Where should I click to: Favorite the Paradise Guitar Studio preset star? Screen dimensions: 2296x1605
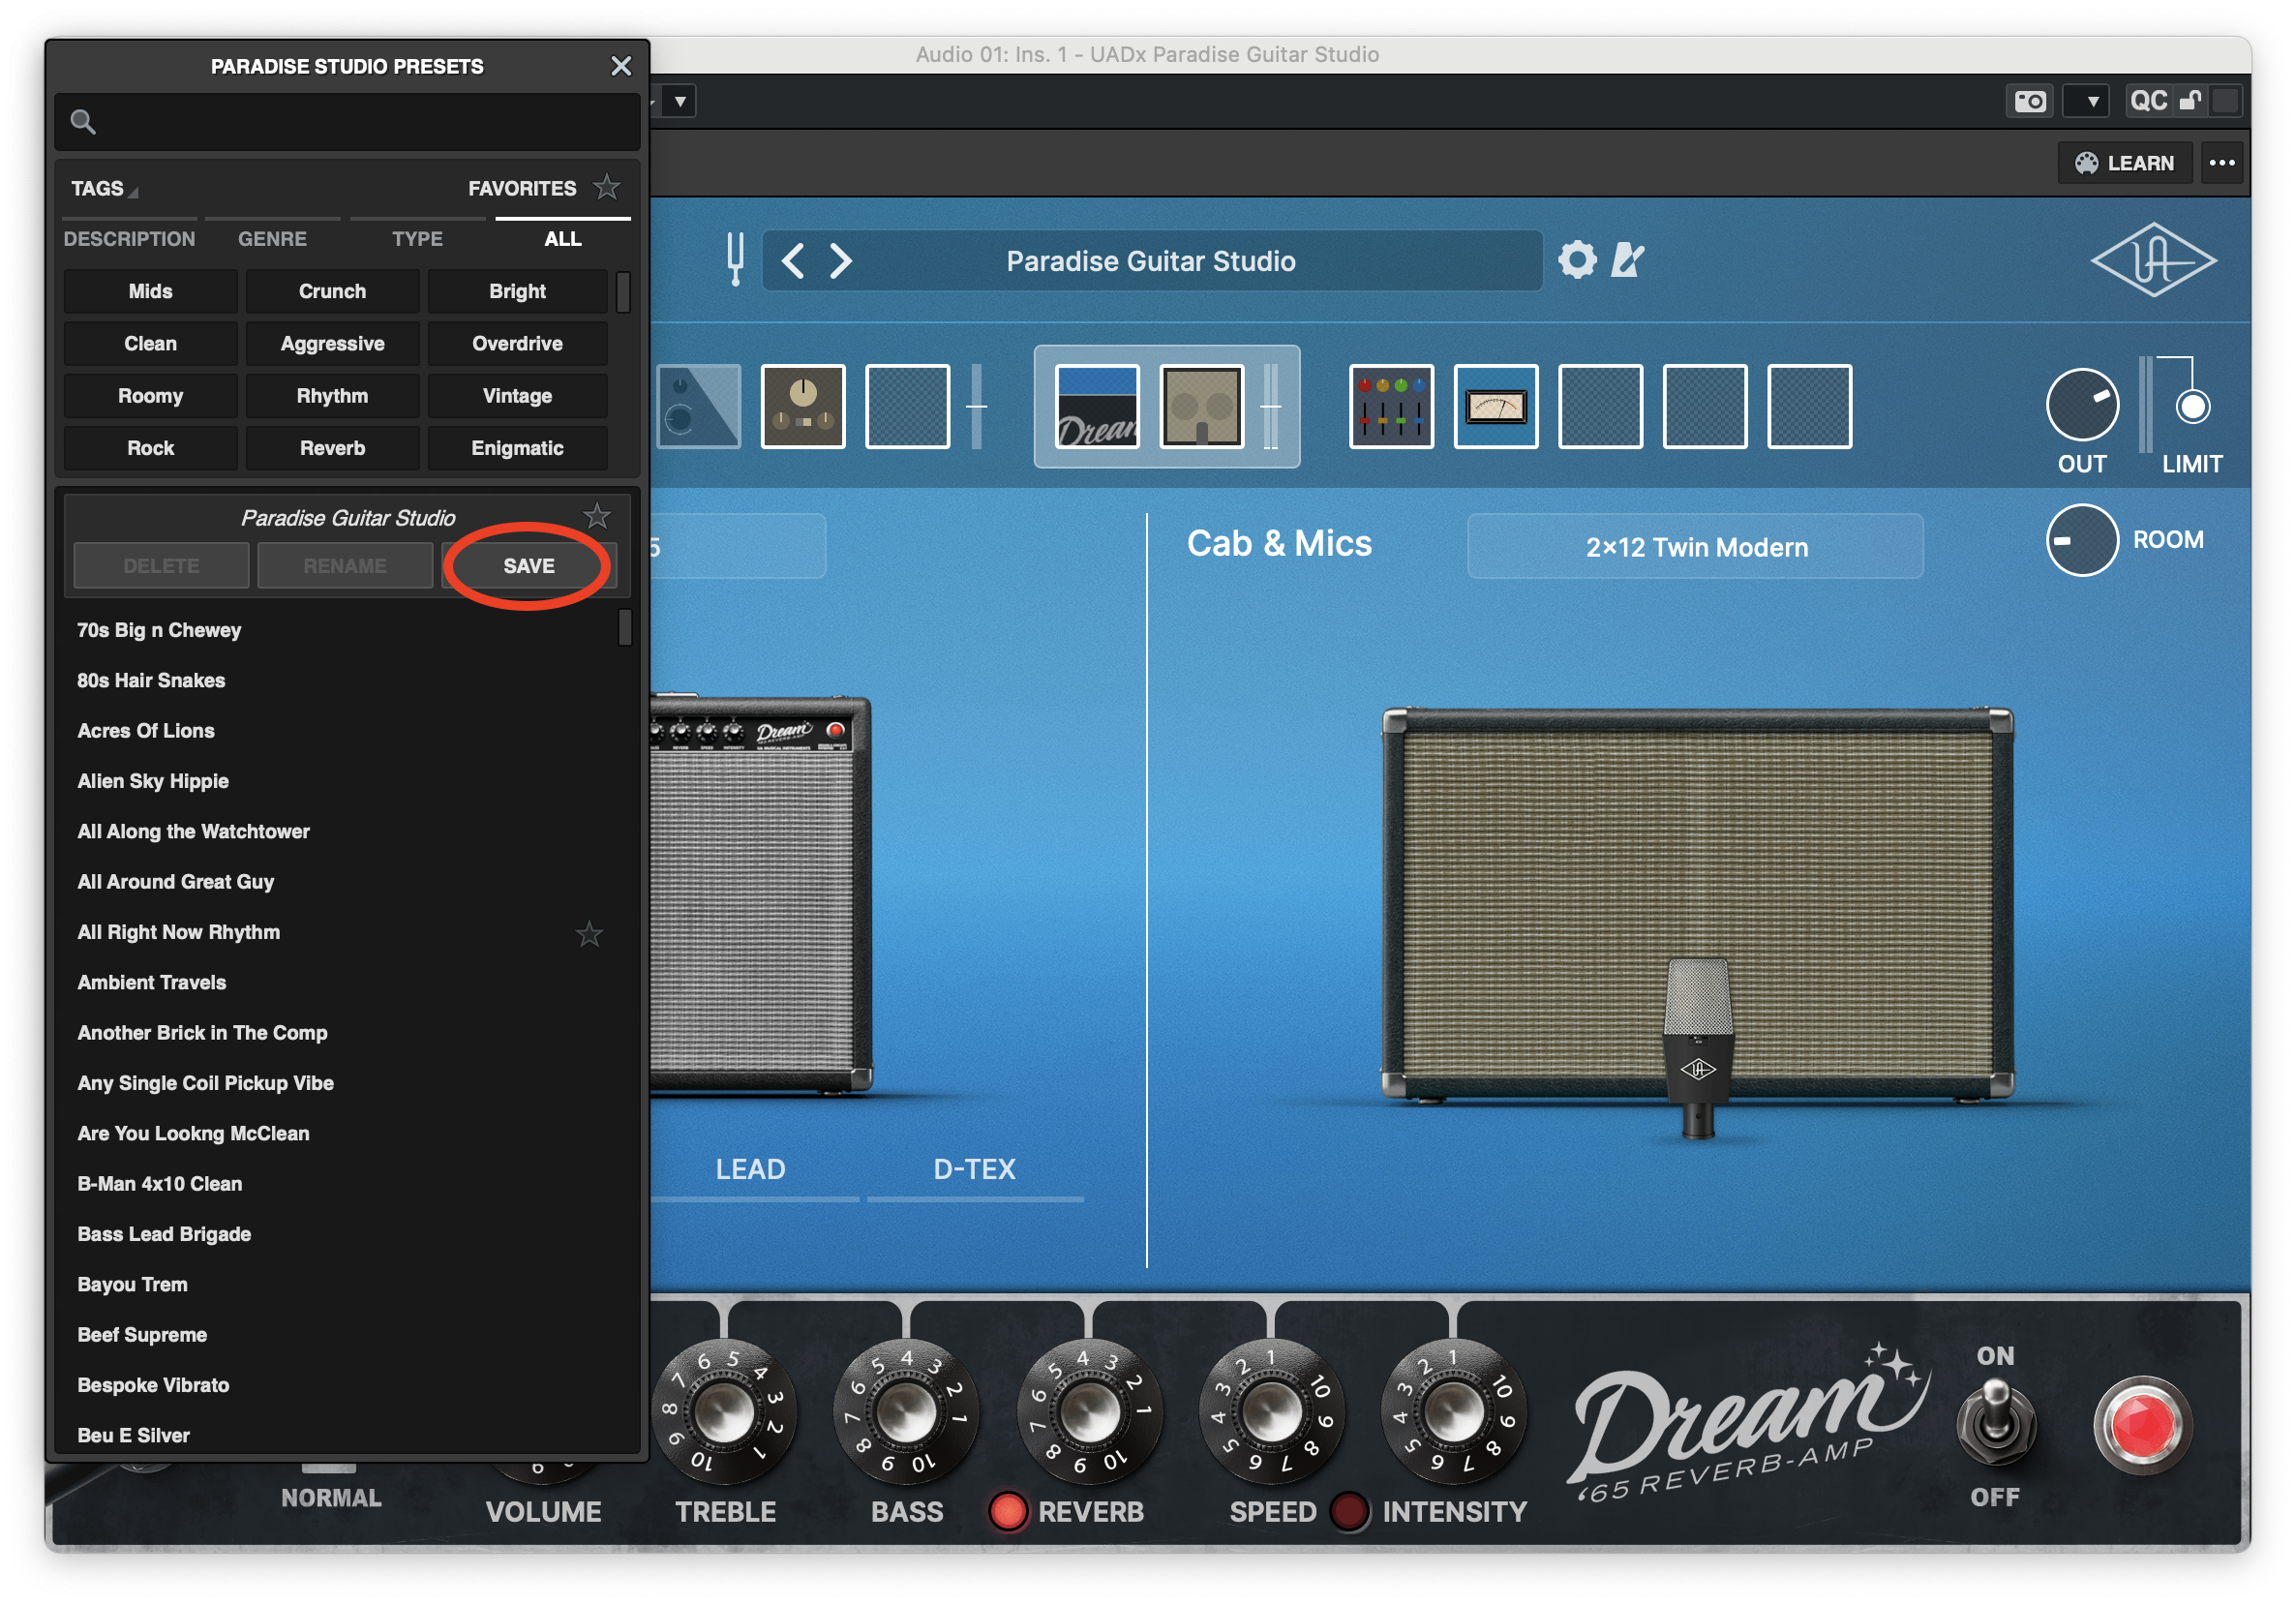click(x=597, y=516)
